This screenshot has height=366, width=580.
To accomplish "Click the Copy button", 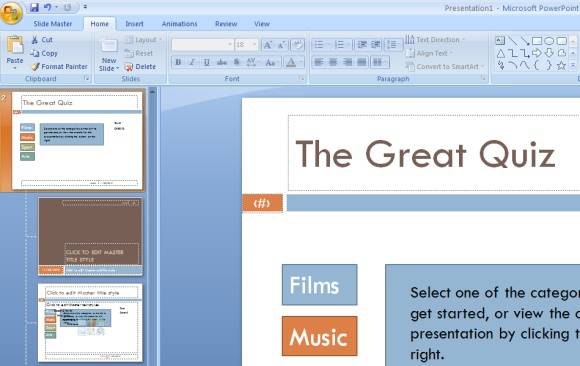I will click(44, 53).
